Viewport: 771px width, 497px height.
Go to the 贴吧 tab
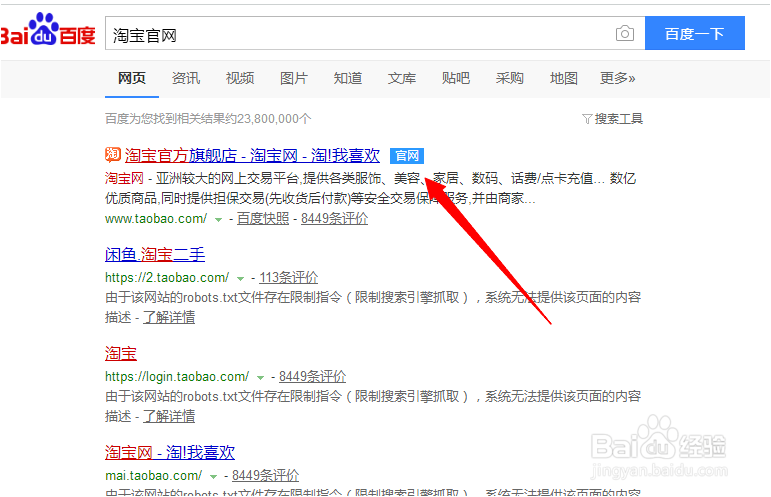coord(456,78)
